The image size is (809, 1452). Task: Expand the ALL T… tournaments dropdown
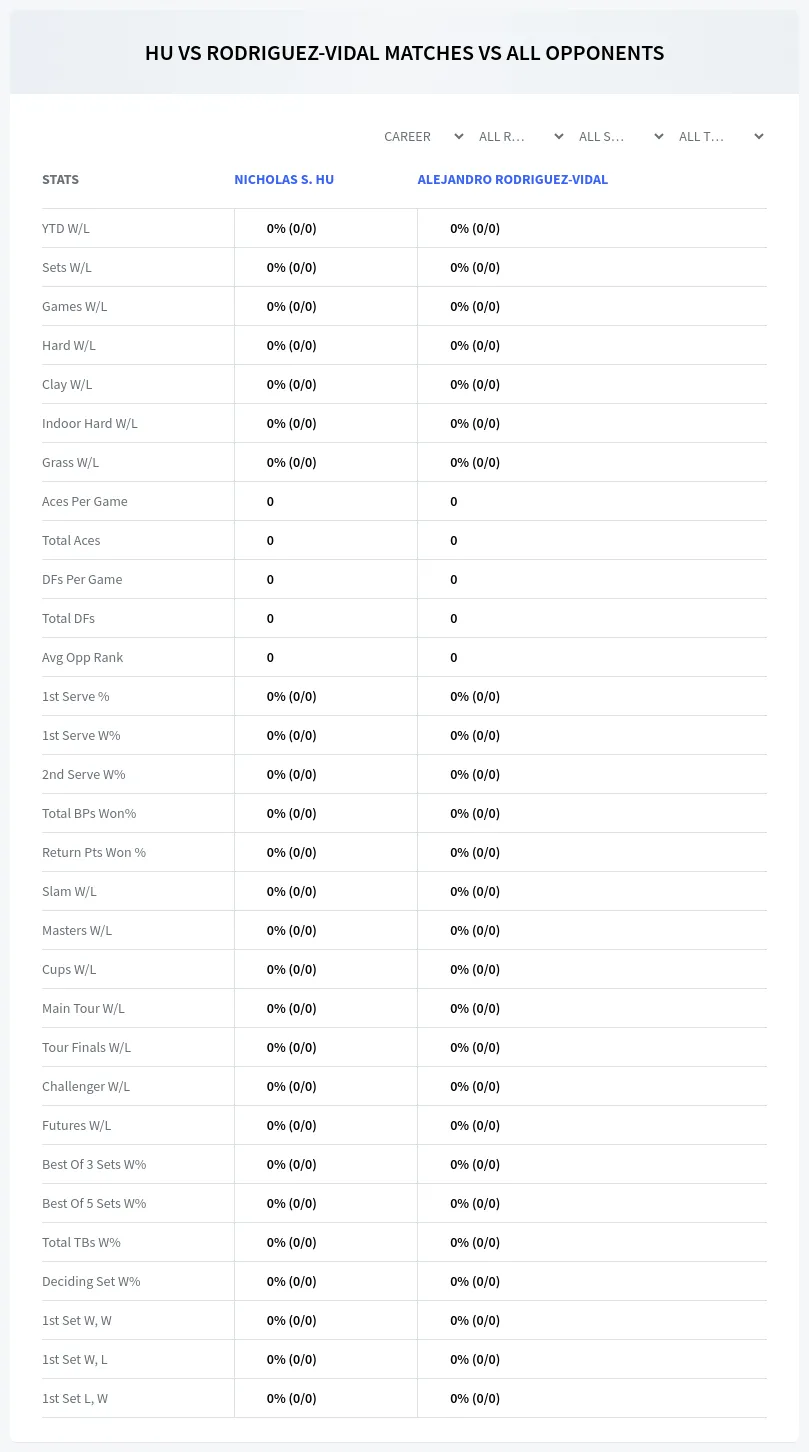720,136
